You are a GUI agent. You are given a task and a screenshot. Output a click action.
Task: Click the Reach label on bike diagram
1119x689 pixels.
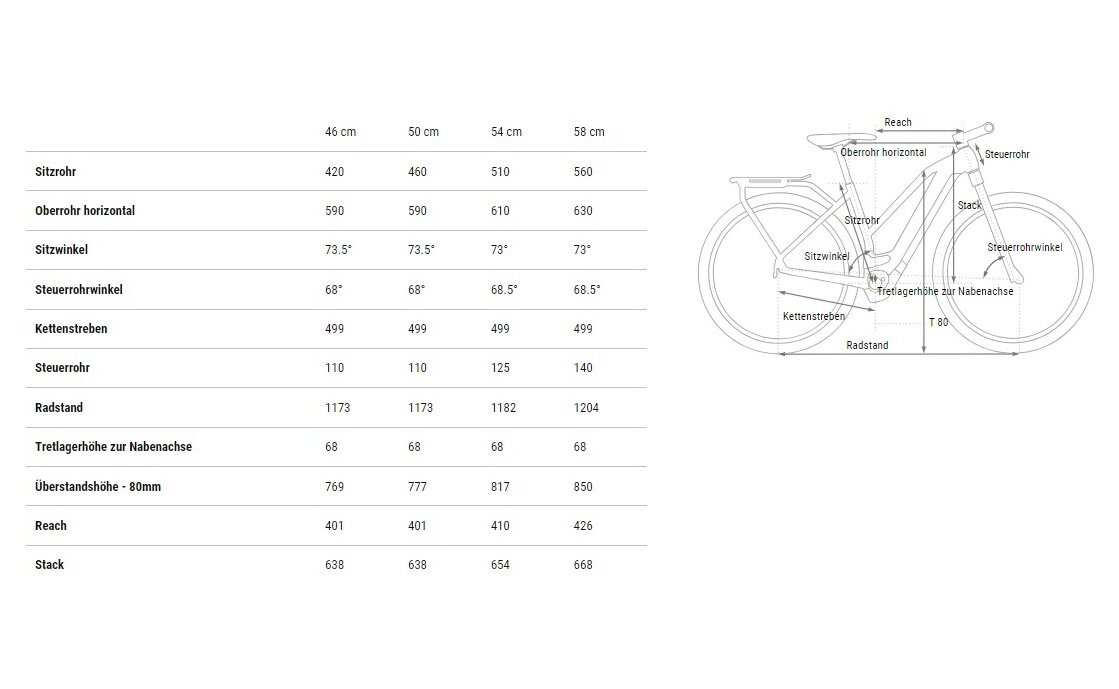pos(898,123)
